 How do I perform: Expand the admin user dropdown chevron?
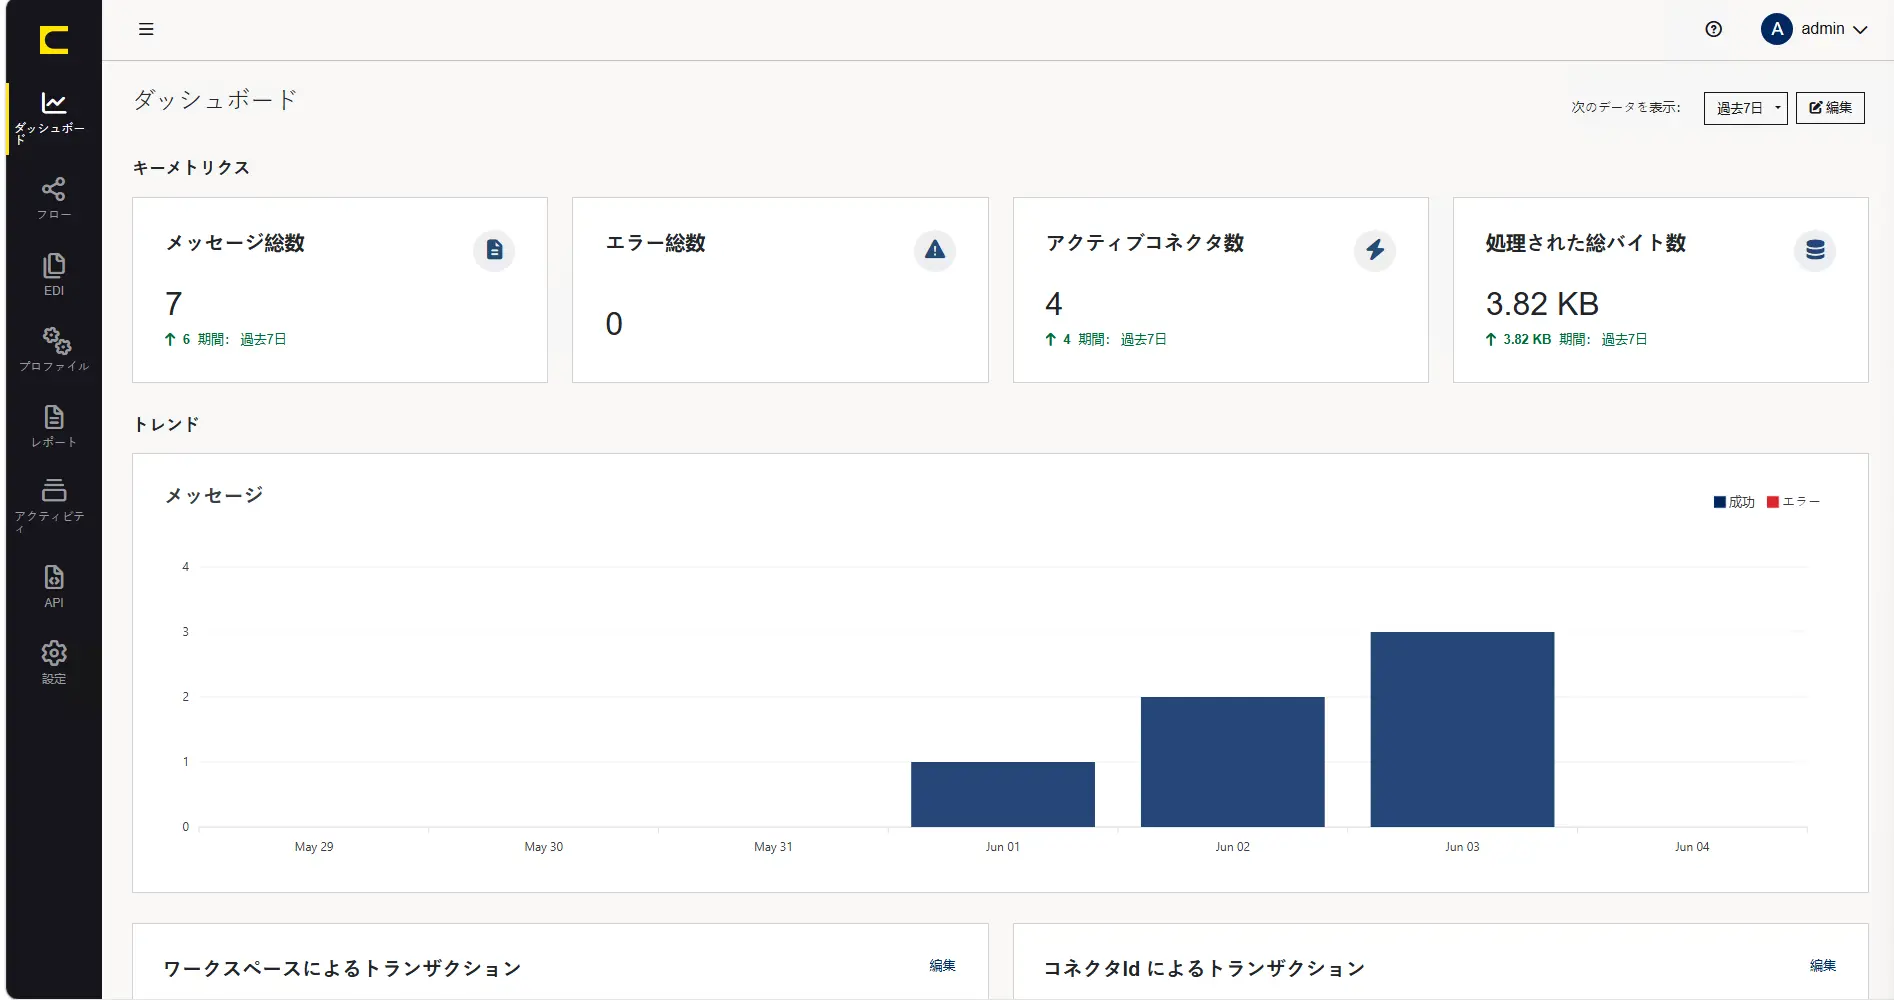point(1860,30)
